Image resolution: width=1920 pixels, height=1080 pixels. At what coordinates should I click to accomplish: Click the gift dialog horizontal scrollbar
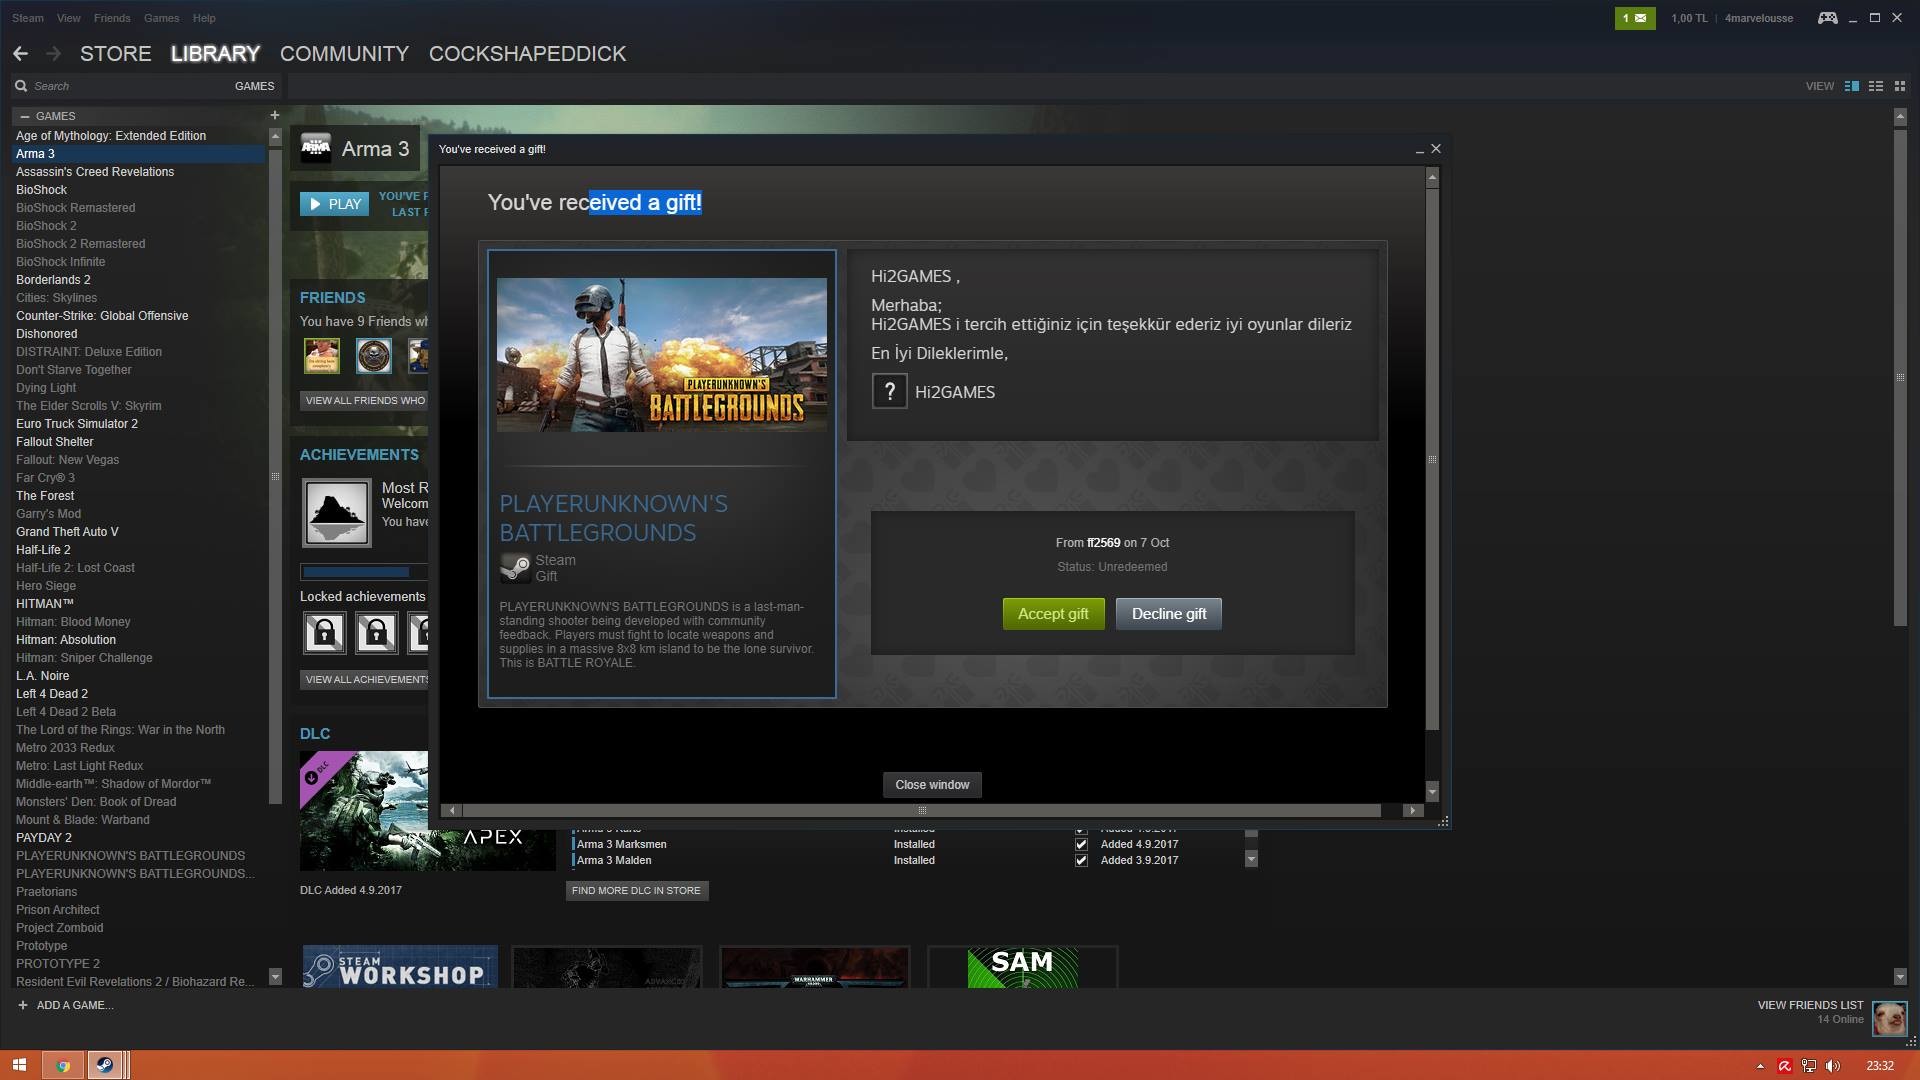pos(922,810)
